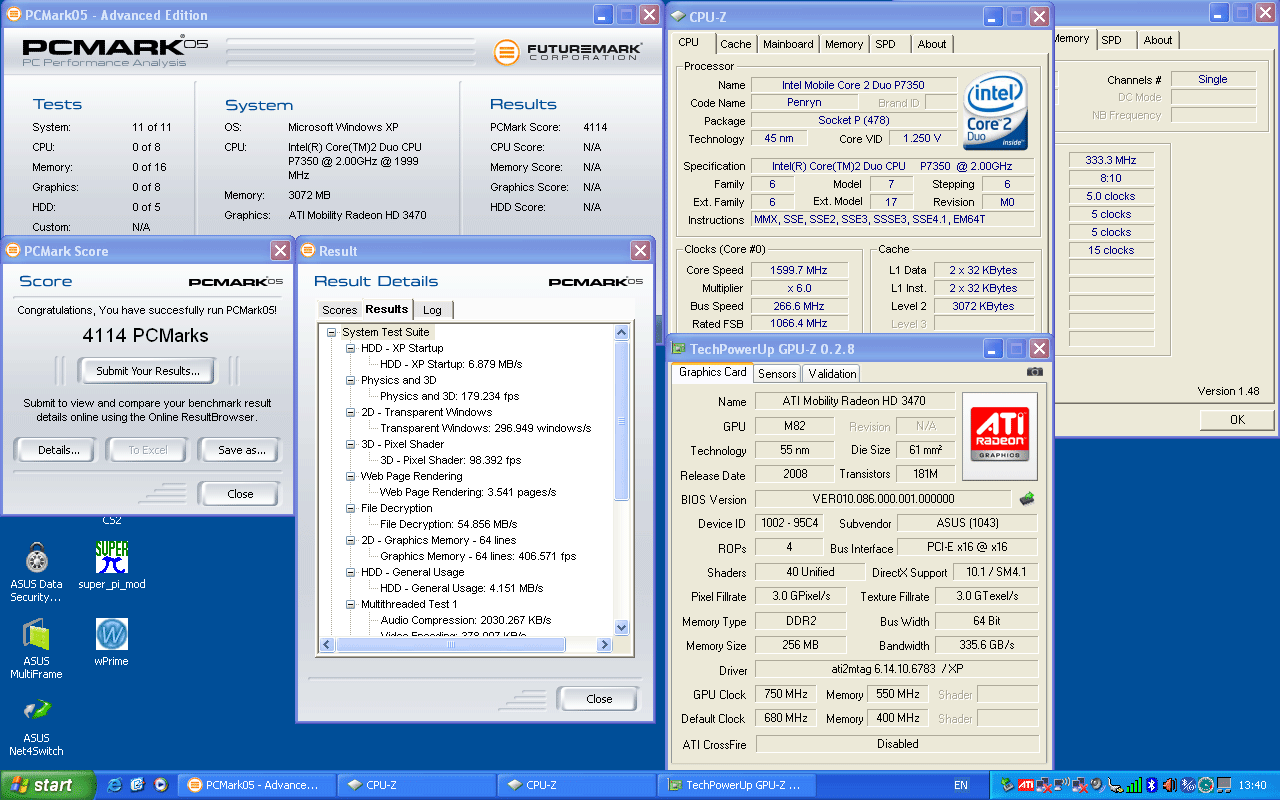Click the GPU-Z screenshot camera icon
This screenshot has width=1280, height=800.
tap(1034, 372)
